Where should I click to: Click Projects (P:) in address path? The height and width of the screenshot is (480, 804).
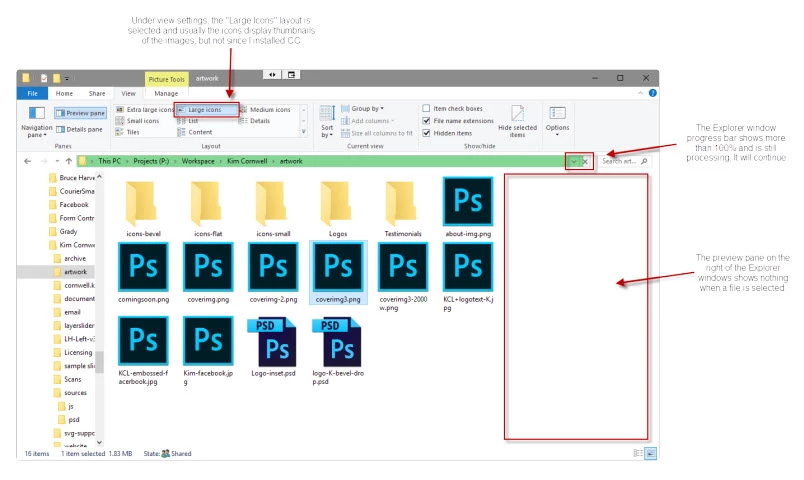tap(151, 161)
